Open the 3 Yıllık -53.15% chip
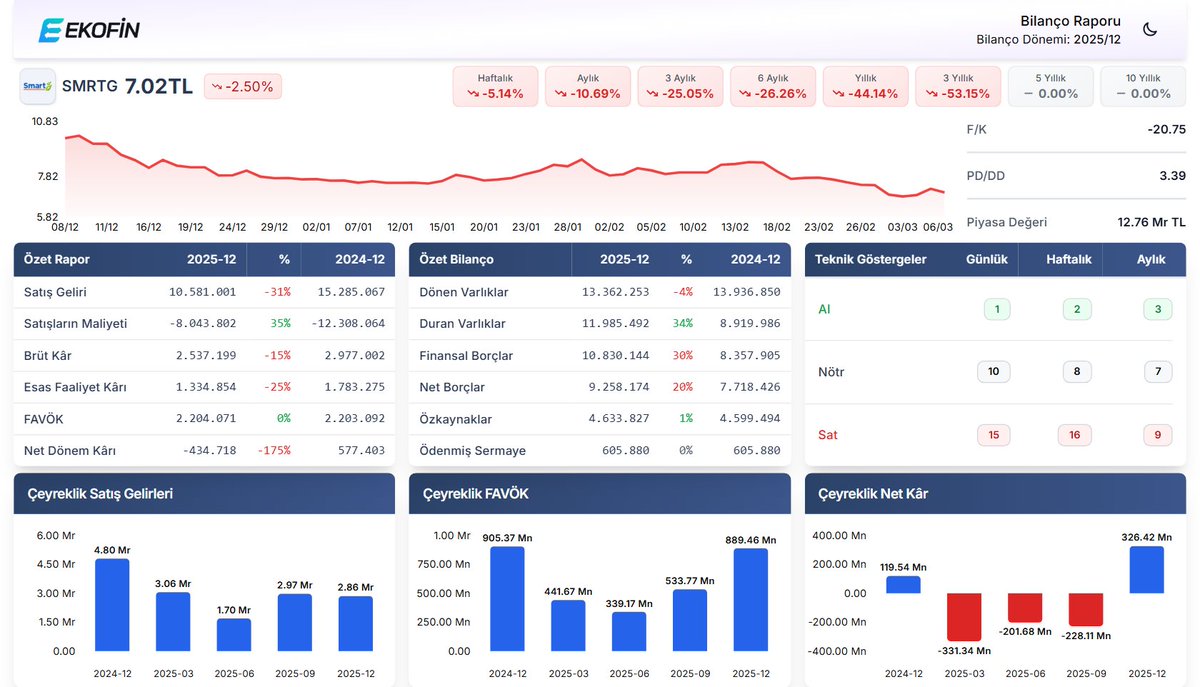This screenshot has height=687, width=1200. tap(958, 86)
